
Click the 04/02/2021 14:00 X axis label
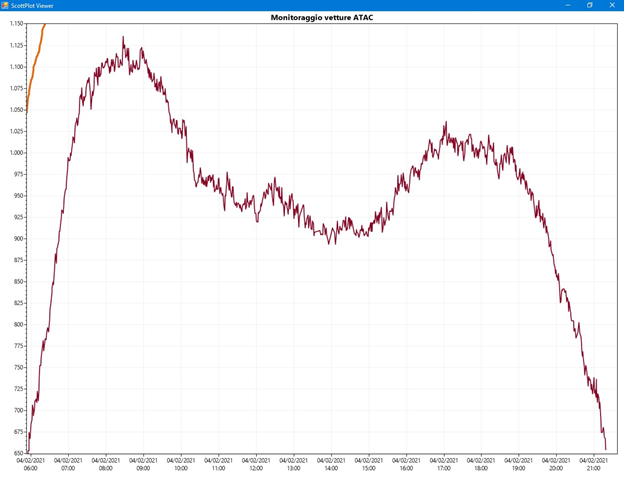point(331,464)
